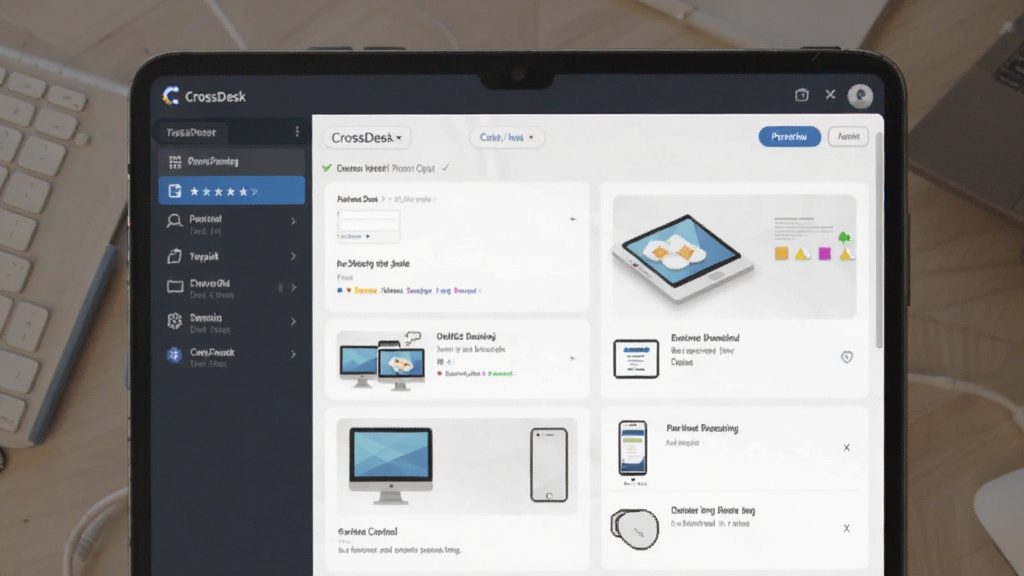Remove the round device list item
The image size is (1024, 576).
click(x=846, y=528)
